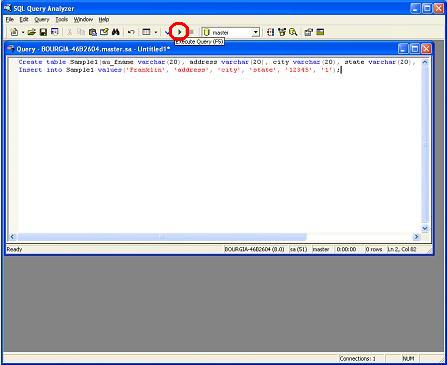
Task: Toggle the Show Results Pane icon
Action: (320, 32)
